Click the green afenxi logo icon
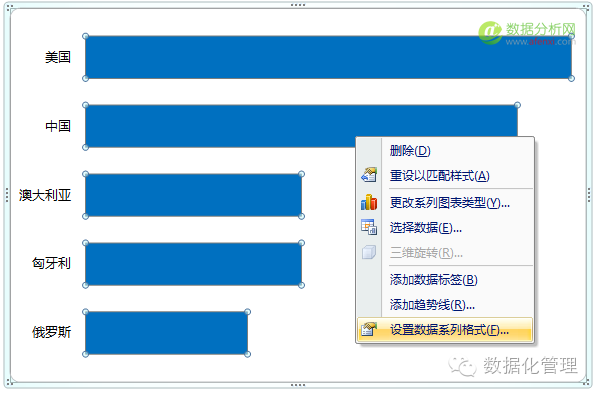The height and width of the screenshot is (394, 597). (x=490, y=33)
